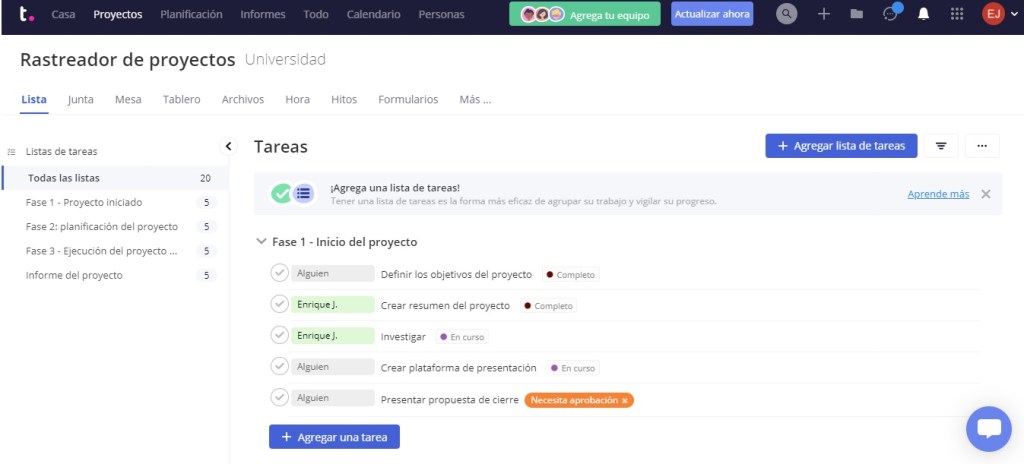Image resolution: width=1024 pixels, height=464 pixels.
Task: Open the apps grid icon
Action: coord(957,14)
